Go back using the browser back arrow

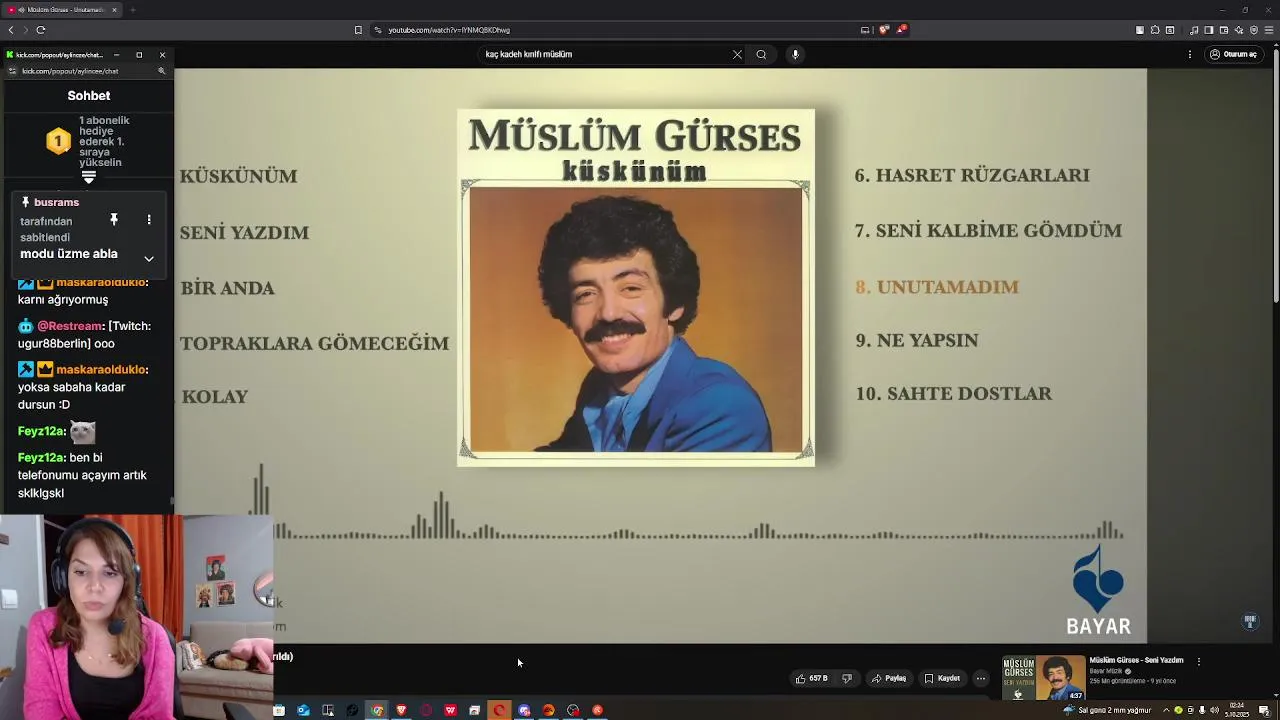coord(11,30)
